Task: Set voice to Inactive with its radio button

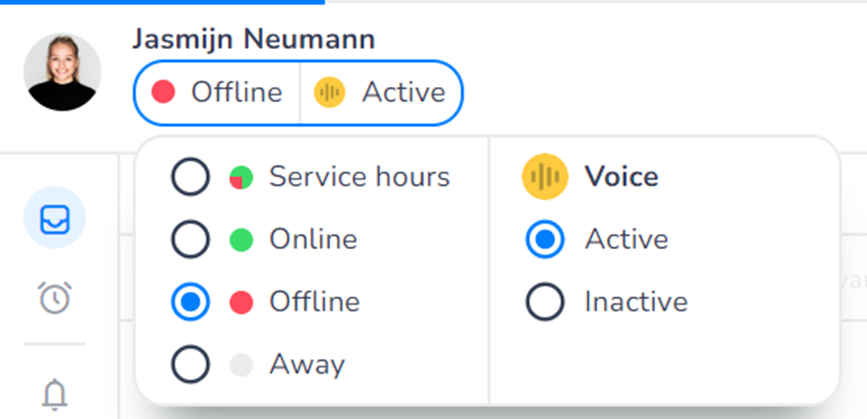Action: pyautogui.click(x=545, y=301)
